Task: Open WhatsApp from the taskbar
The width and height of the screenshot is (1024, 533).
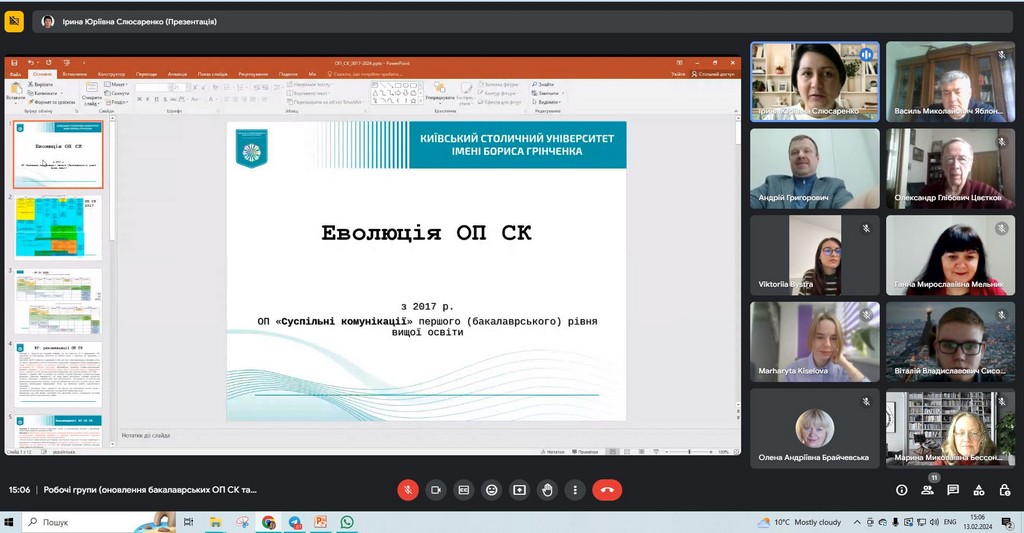Action: [x=347, y=522]
